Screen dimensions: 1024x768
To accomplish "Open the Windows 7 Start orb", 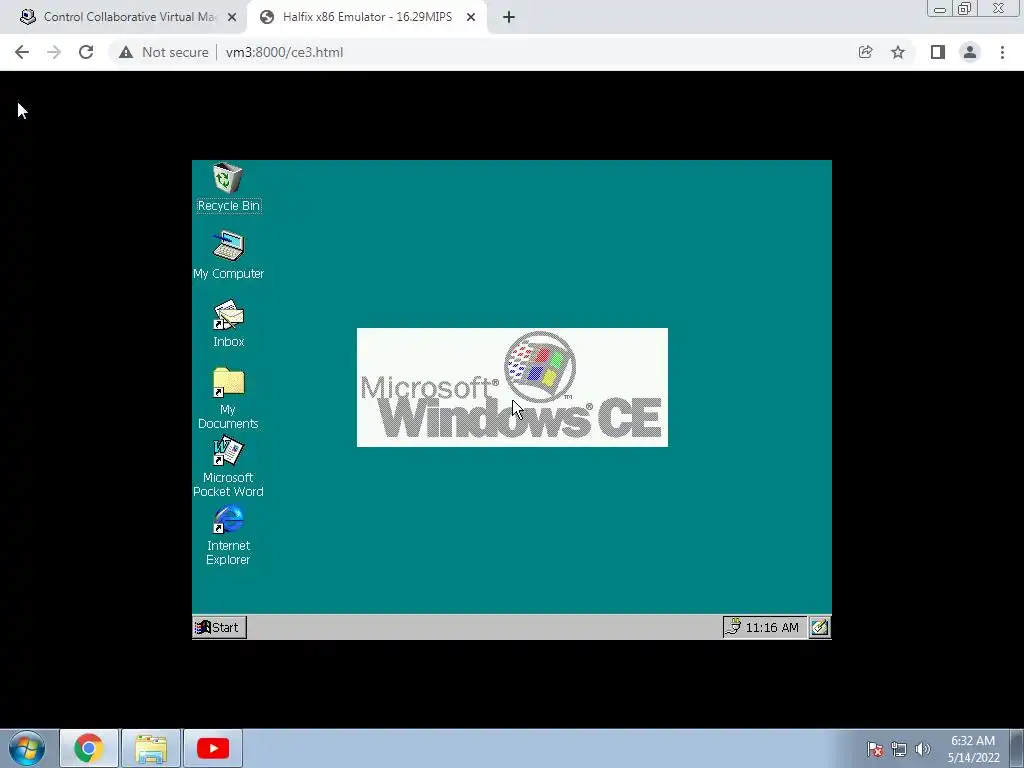I will pyautogui.click(x=27, y=748).
